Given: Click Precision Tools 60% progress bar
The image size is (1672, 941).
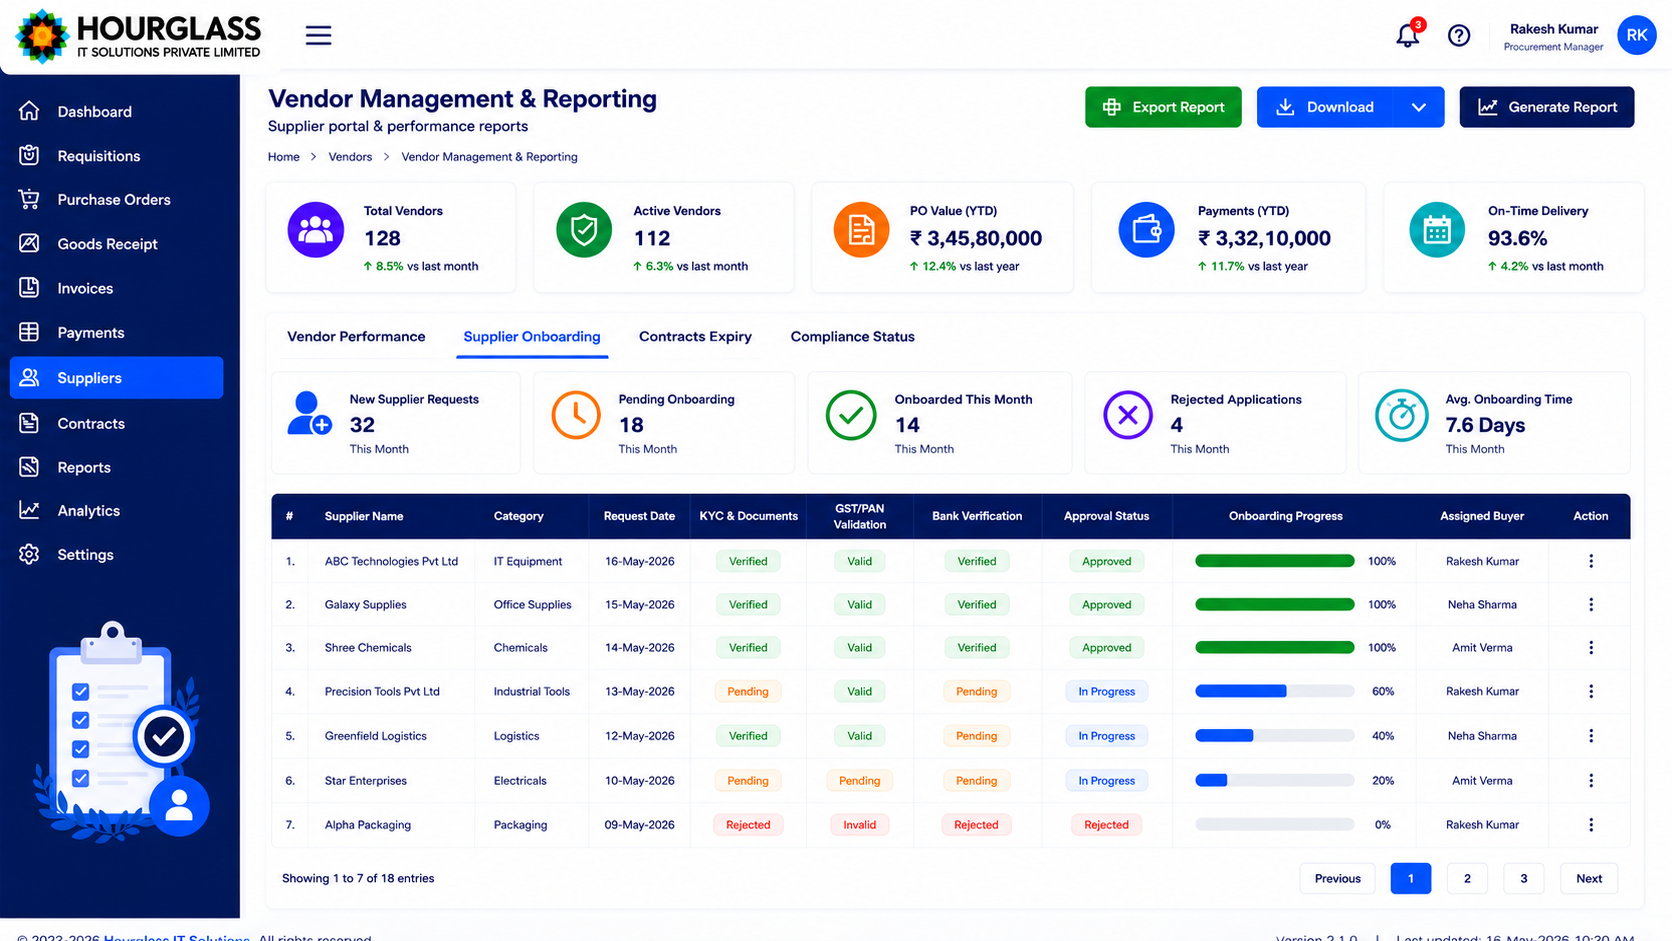Looking at the screenshot, I should pos(1275,691).
